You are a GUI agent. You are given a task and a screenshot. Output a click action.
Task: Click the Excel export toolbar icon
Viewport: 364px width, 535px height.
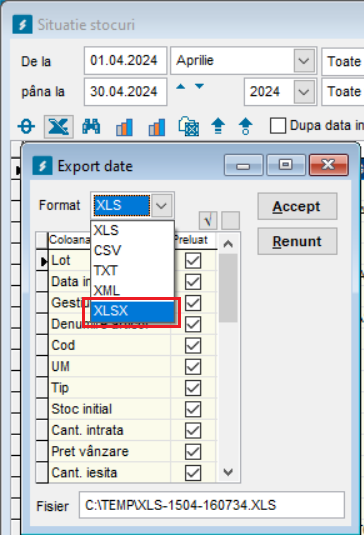pos(59,127)
